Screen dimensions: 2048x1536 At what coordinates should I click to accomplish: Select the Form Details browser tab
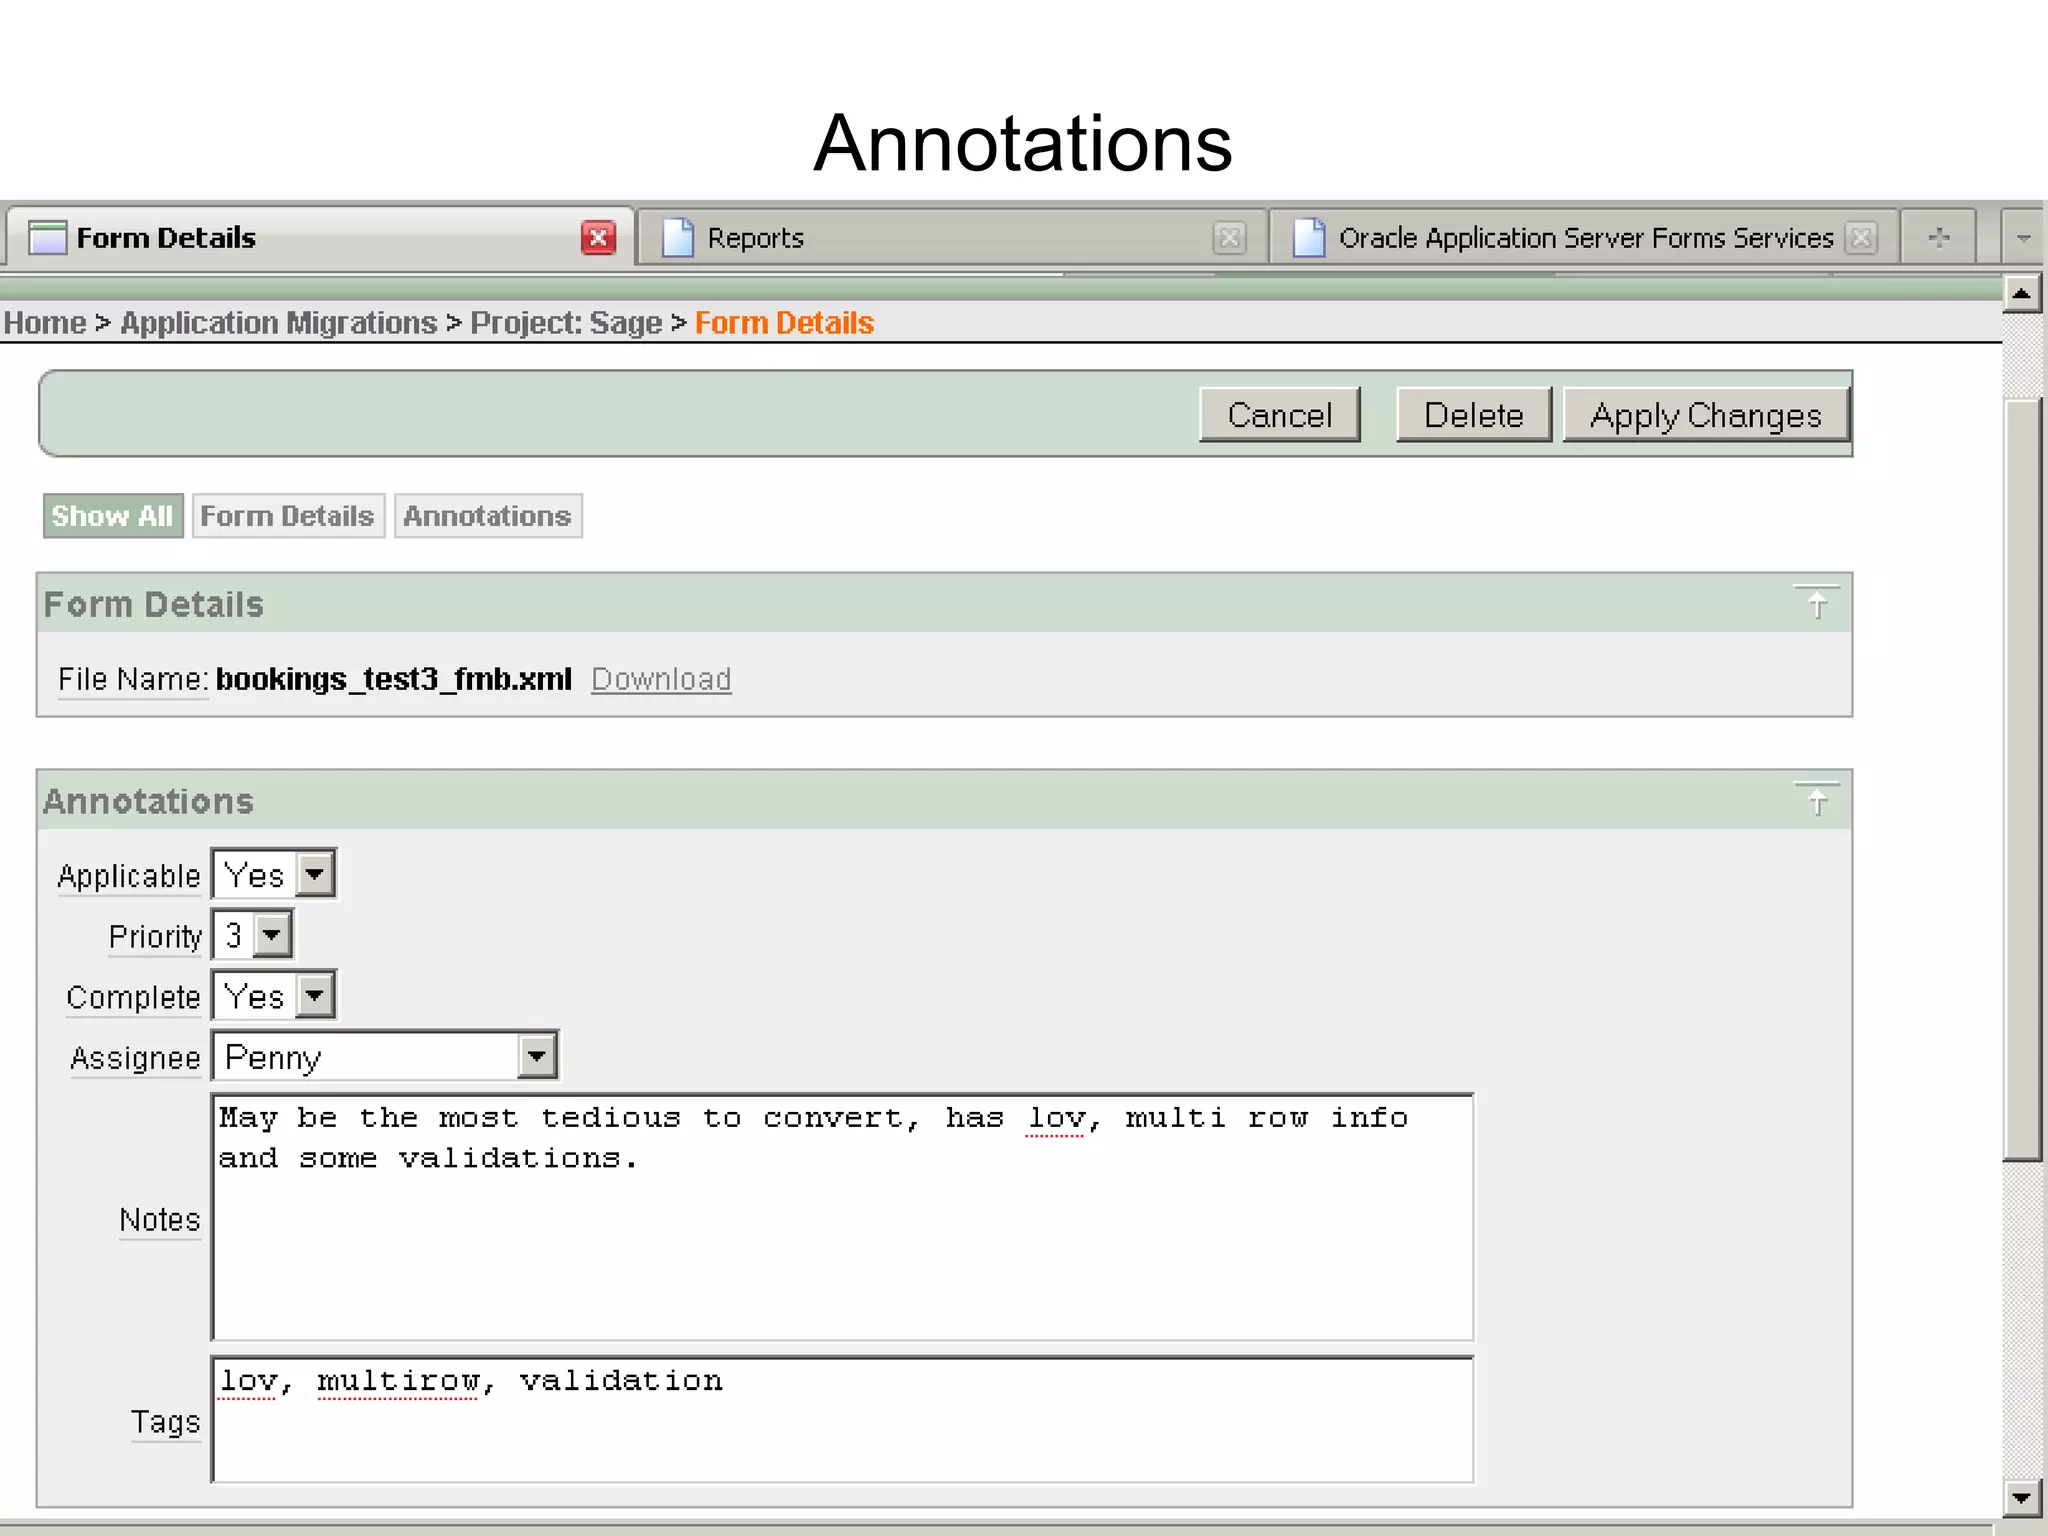point(318,238)
